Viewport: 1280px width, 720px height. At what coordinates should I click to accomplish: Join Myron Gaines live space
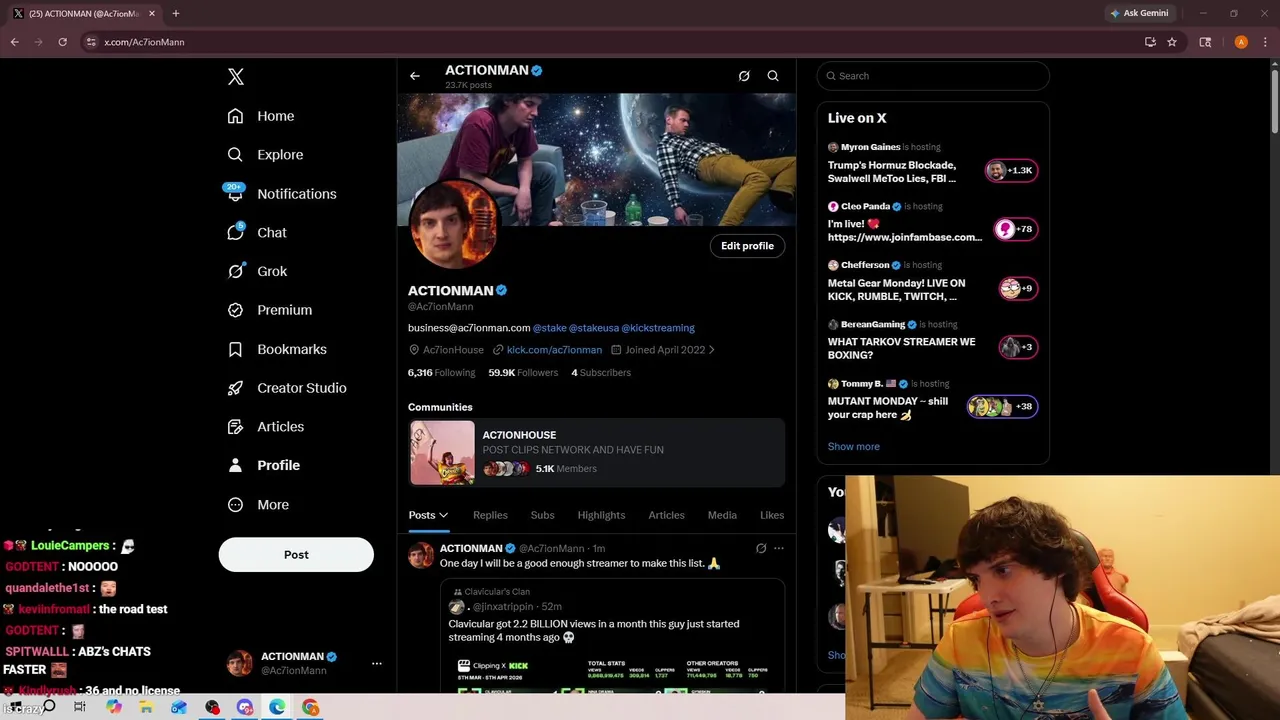click(x=933, y=165)
